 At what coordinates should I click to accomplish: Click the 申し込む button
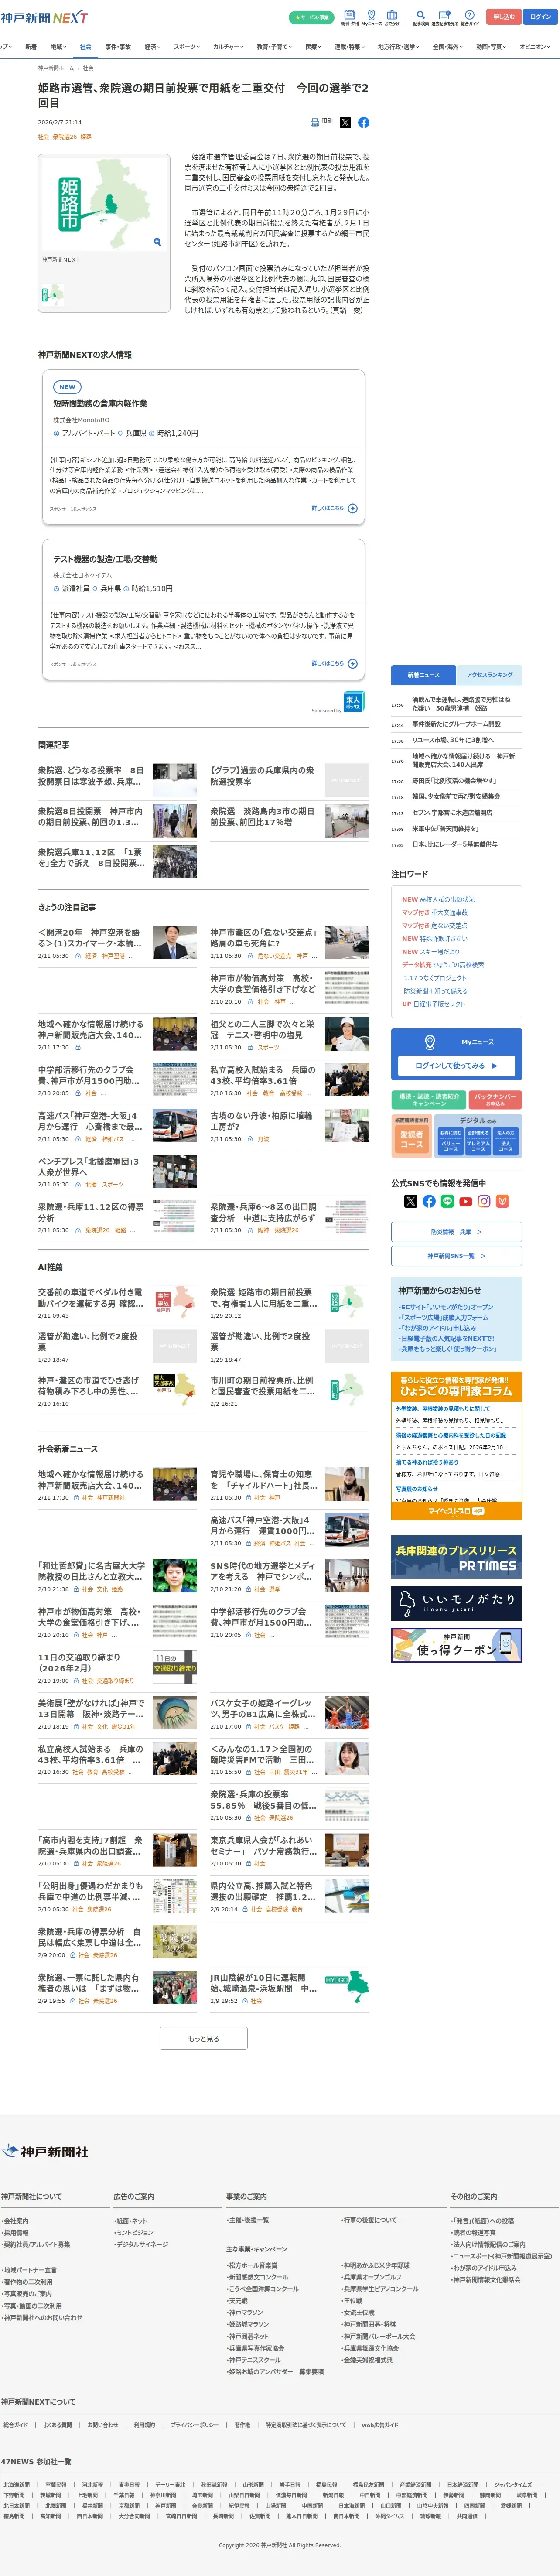click(x=504, y=17)
